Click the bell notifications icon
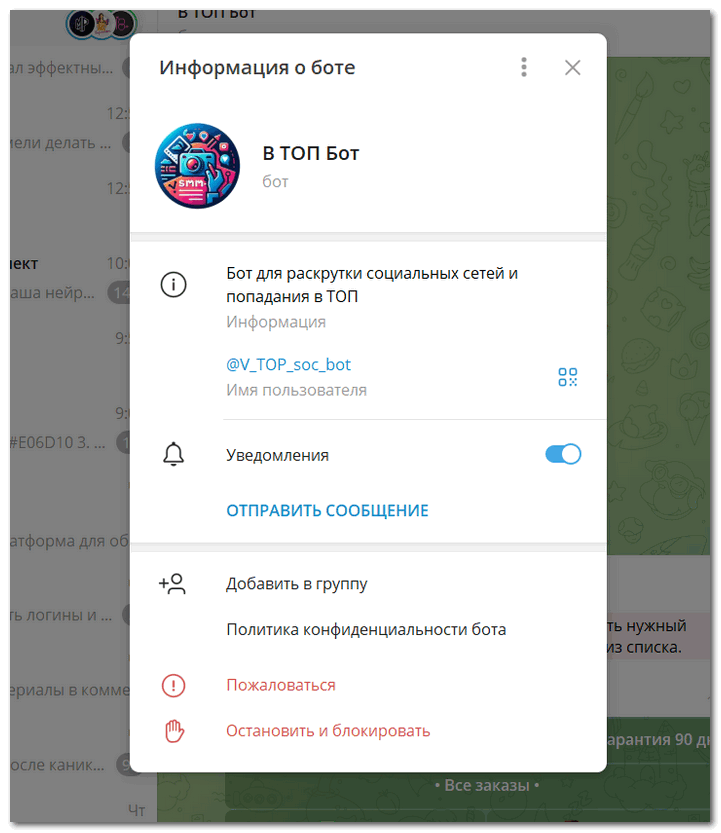The width and height of the screenshot is (721, 833). [173, 454]
